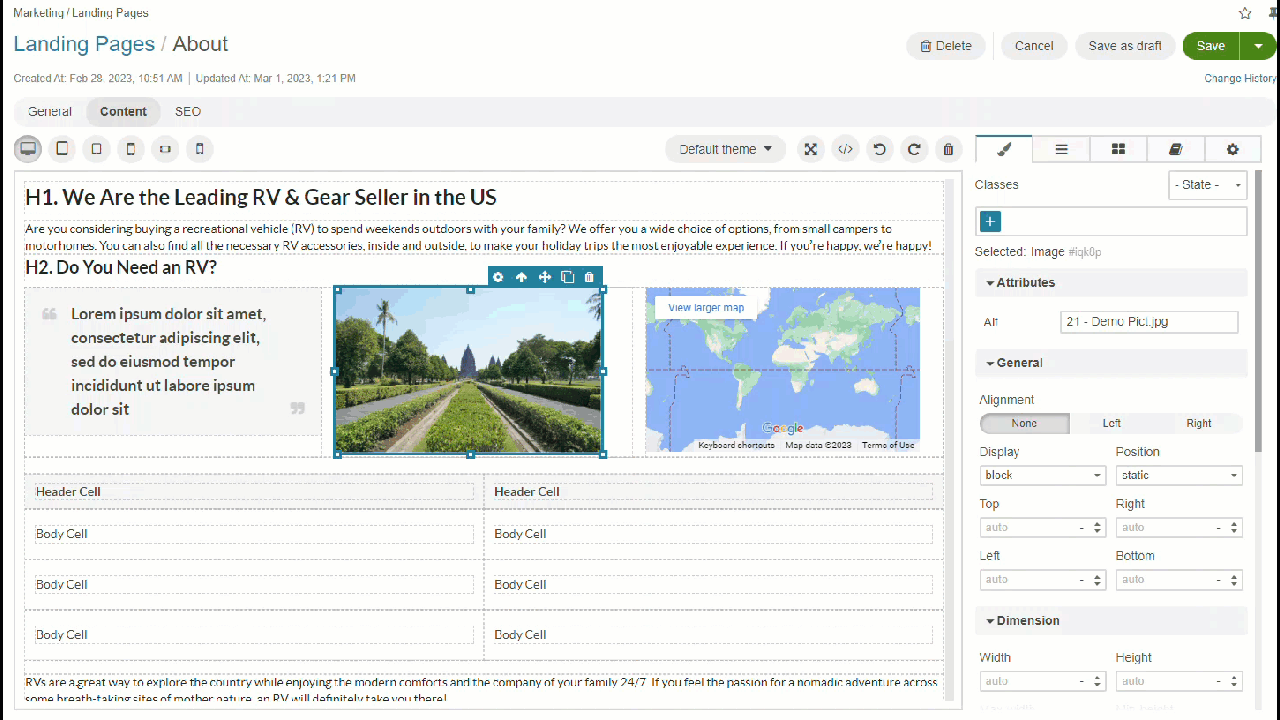Click the undo arrow icon

tap(880, 149)
